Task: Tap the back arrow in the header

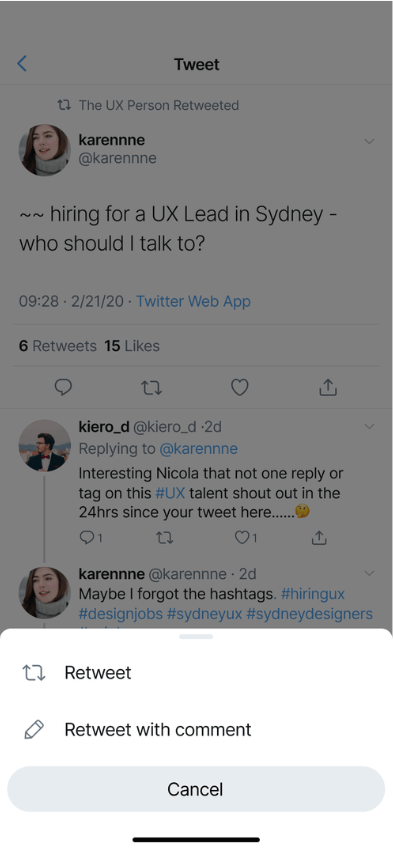Action: tap(22, 64)
